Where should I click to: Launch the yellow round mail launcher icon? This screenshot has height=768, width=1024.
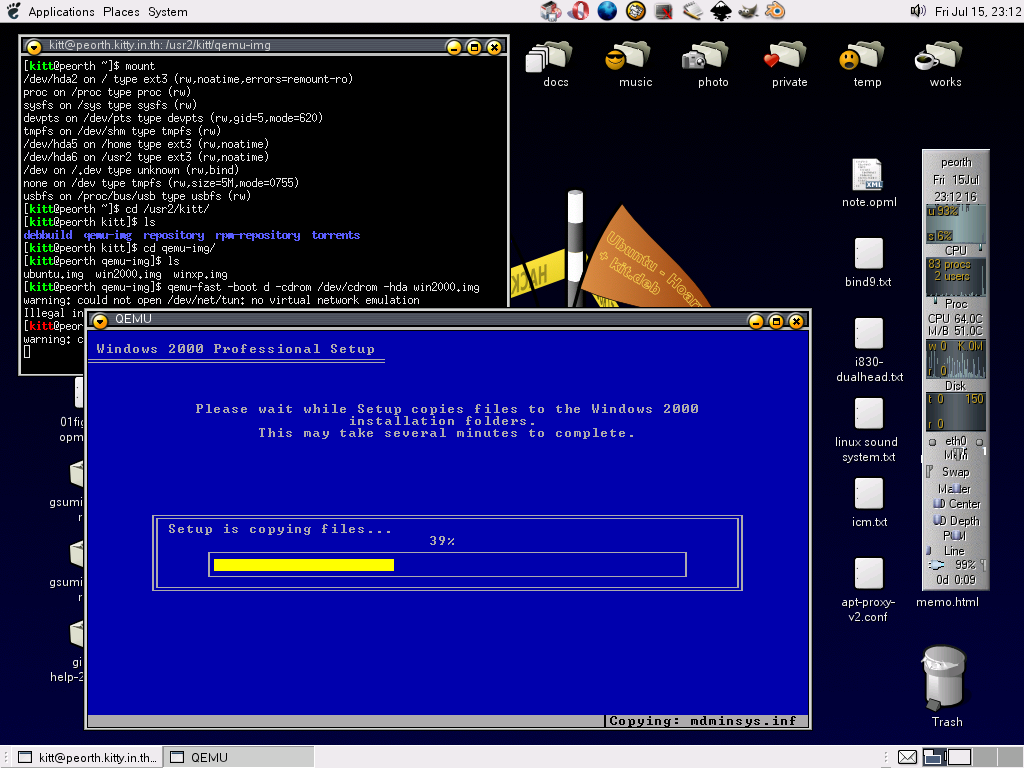point(635,11)
